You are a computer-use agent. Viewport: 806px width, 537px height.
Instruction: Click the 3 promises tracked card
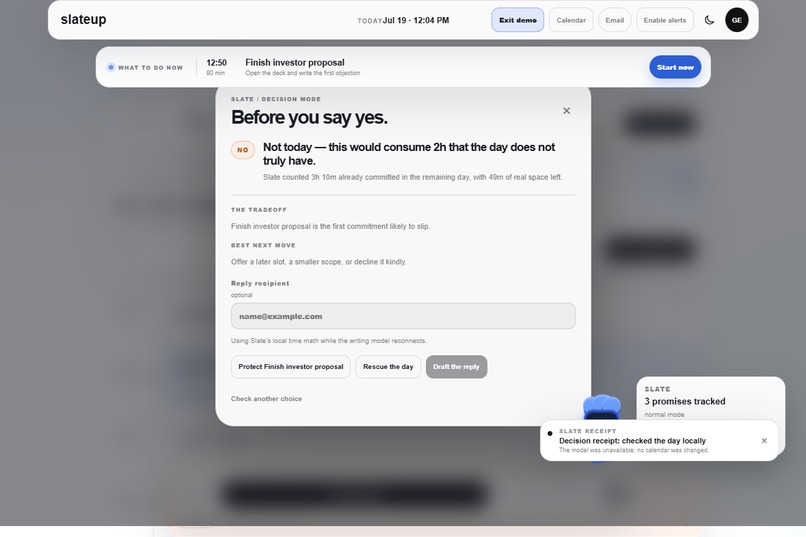point(710,399)
